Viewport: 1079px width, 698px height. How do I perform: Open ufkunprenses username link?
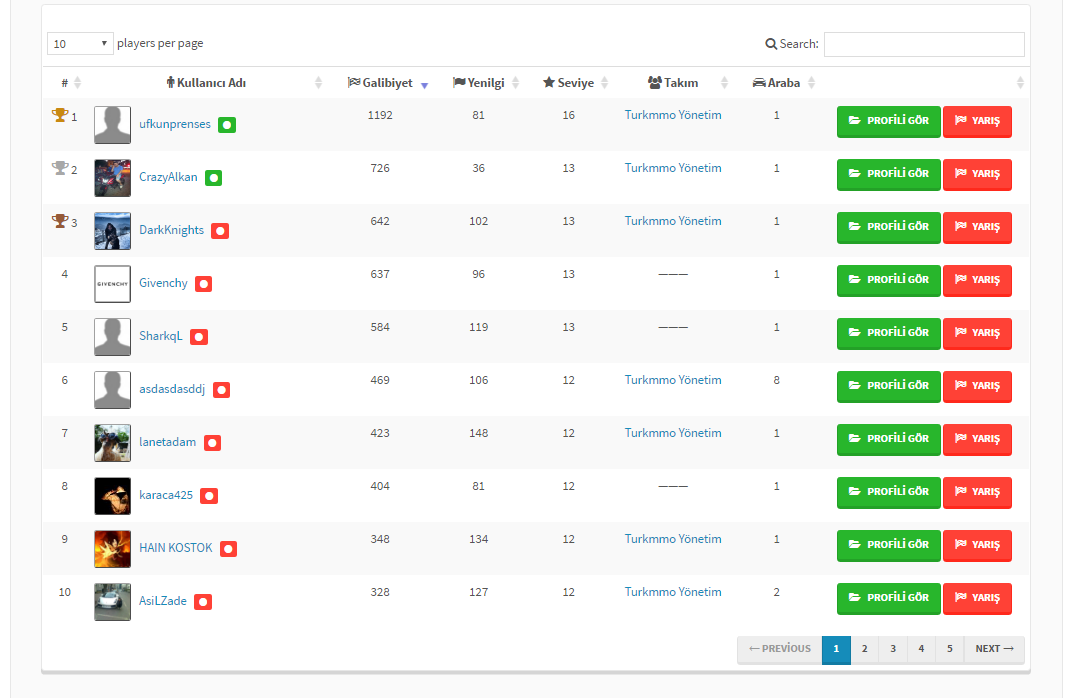coord(175,124)
